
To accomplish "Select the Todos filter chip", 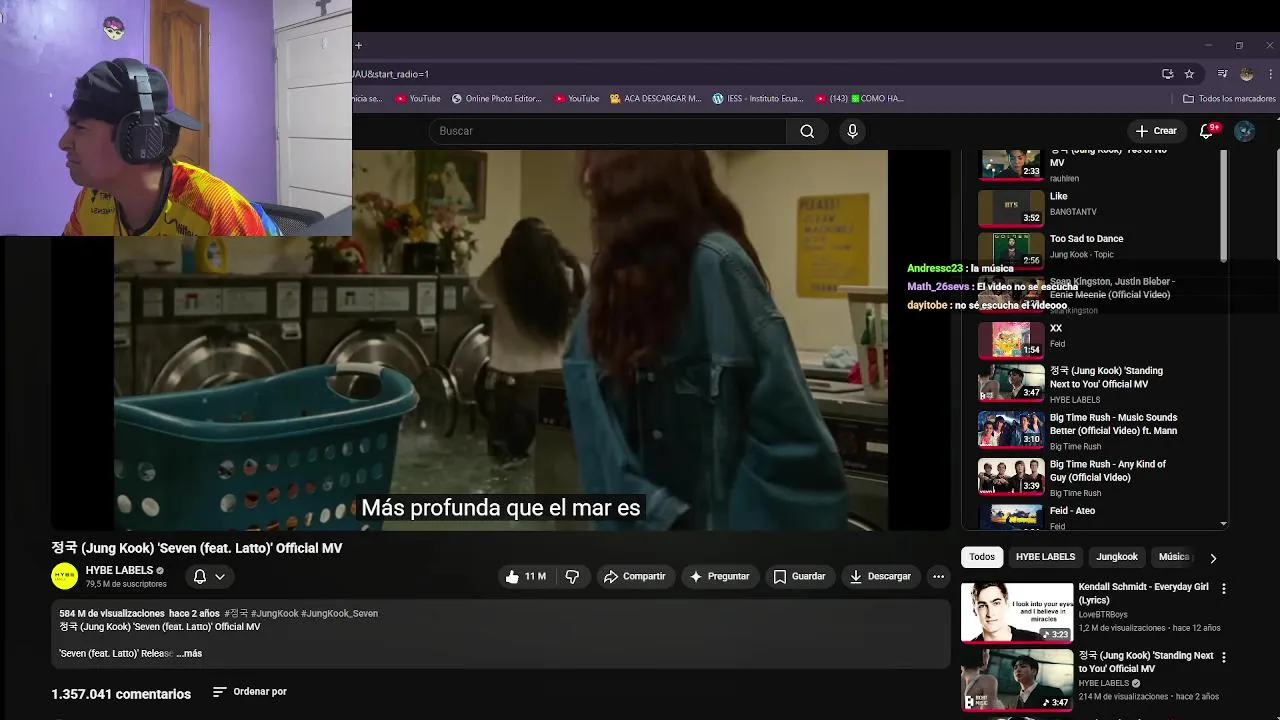I will click(x=982, y=557).
